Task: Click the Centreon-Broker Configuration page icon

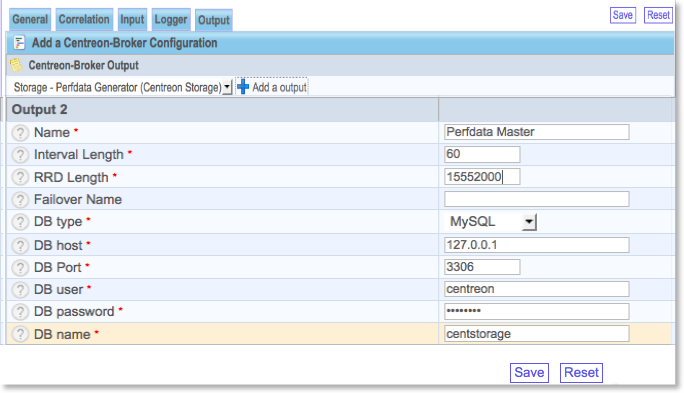Action: click(x=19, y=43)
